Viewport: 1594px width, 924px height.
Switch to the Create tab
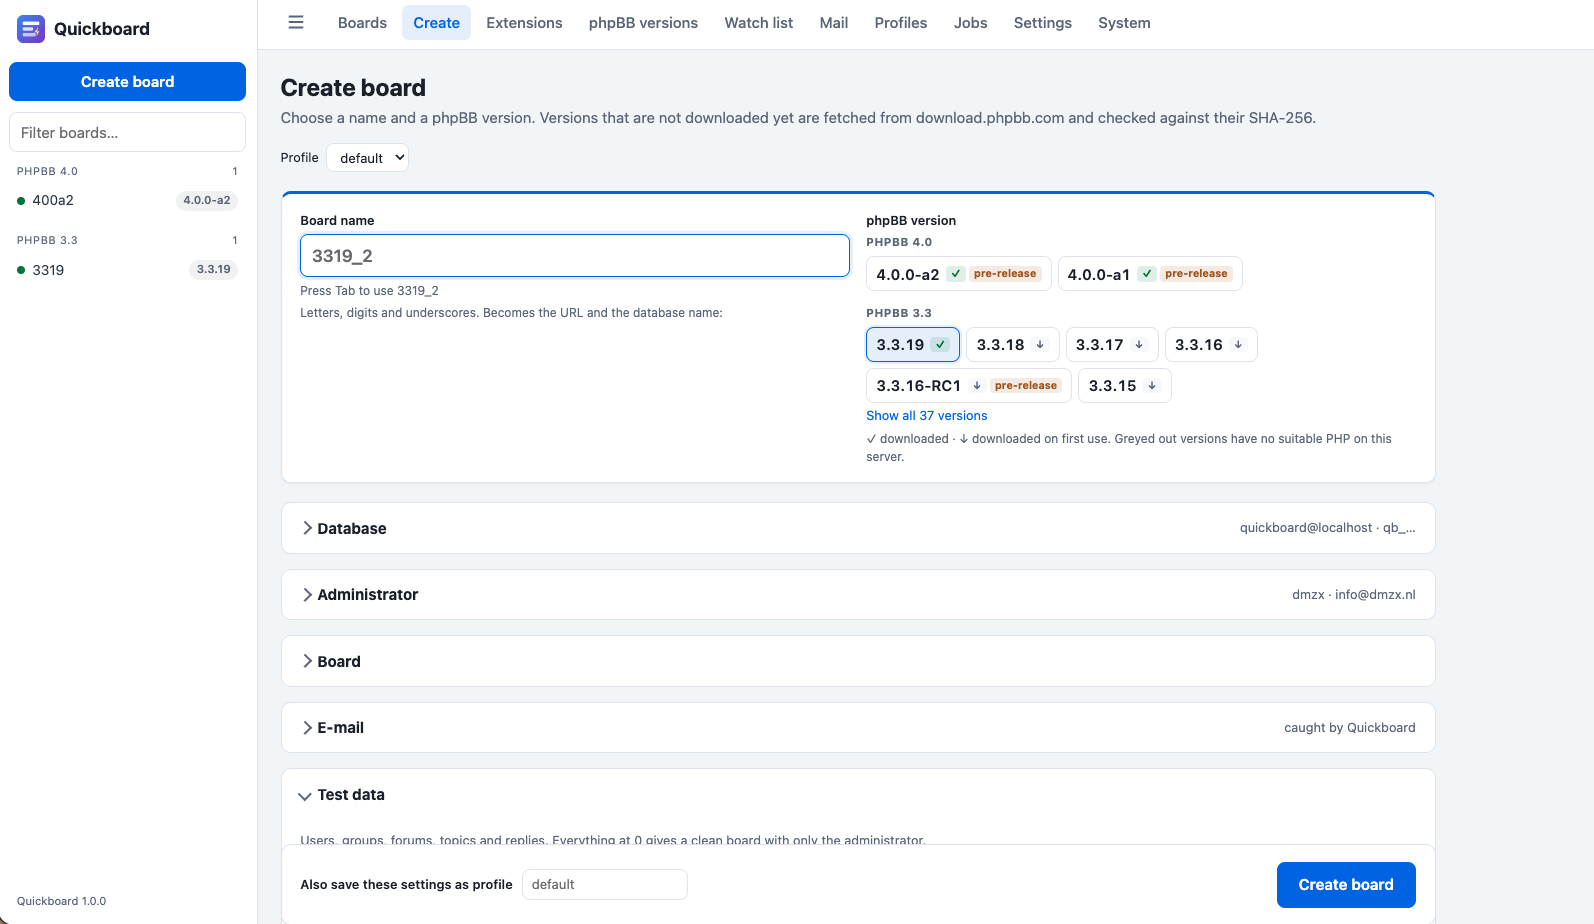point(437,23)
